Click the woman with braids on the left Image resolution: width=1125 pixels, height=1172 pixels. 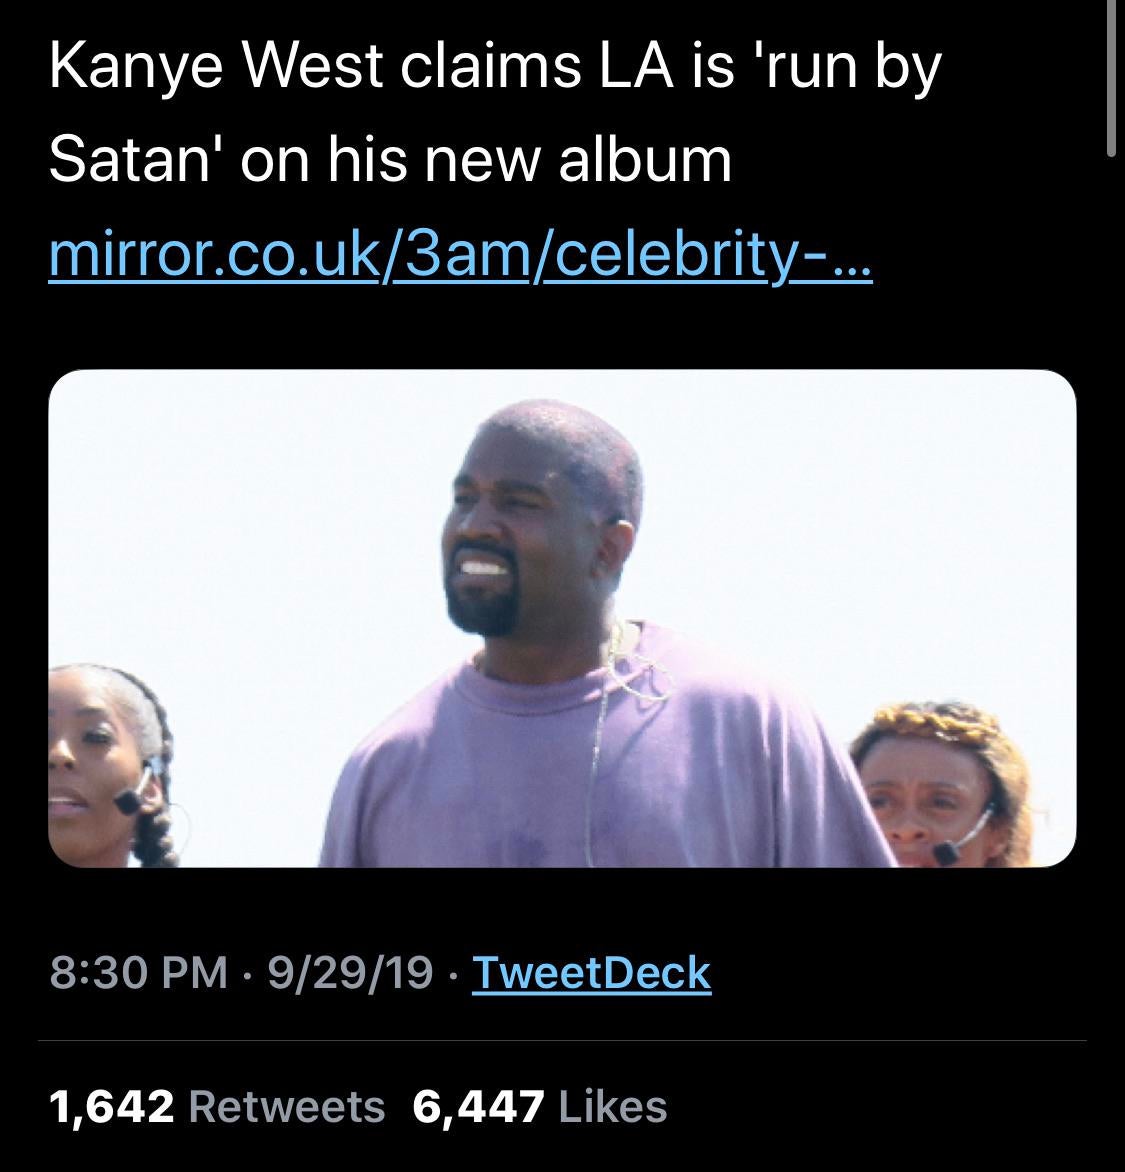click(x=100, y=760)
